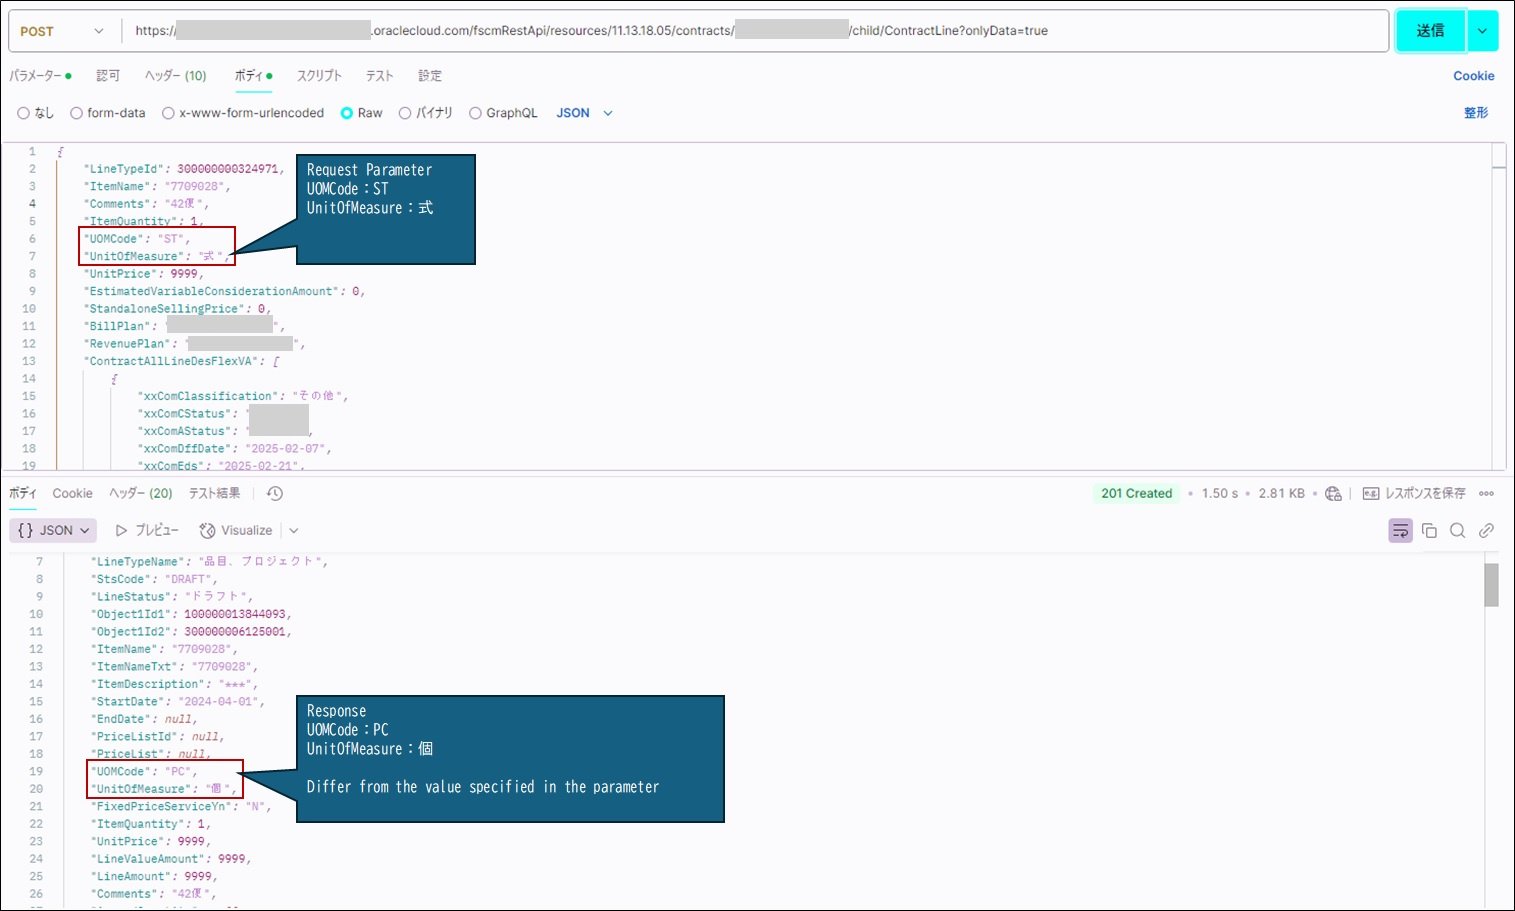Image resolution: width=1515 pixels, height=911 pixels.
Task: Switch body type to GraphQL
Action: point(503,112)
